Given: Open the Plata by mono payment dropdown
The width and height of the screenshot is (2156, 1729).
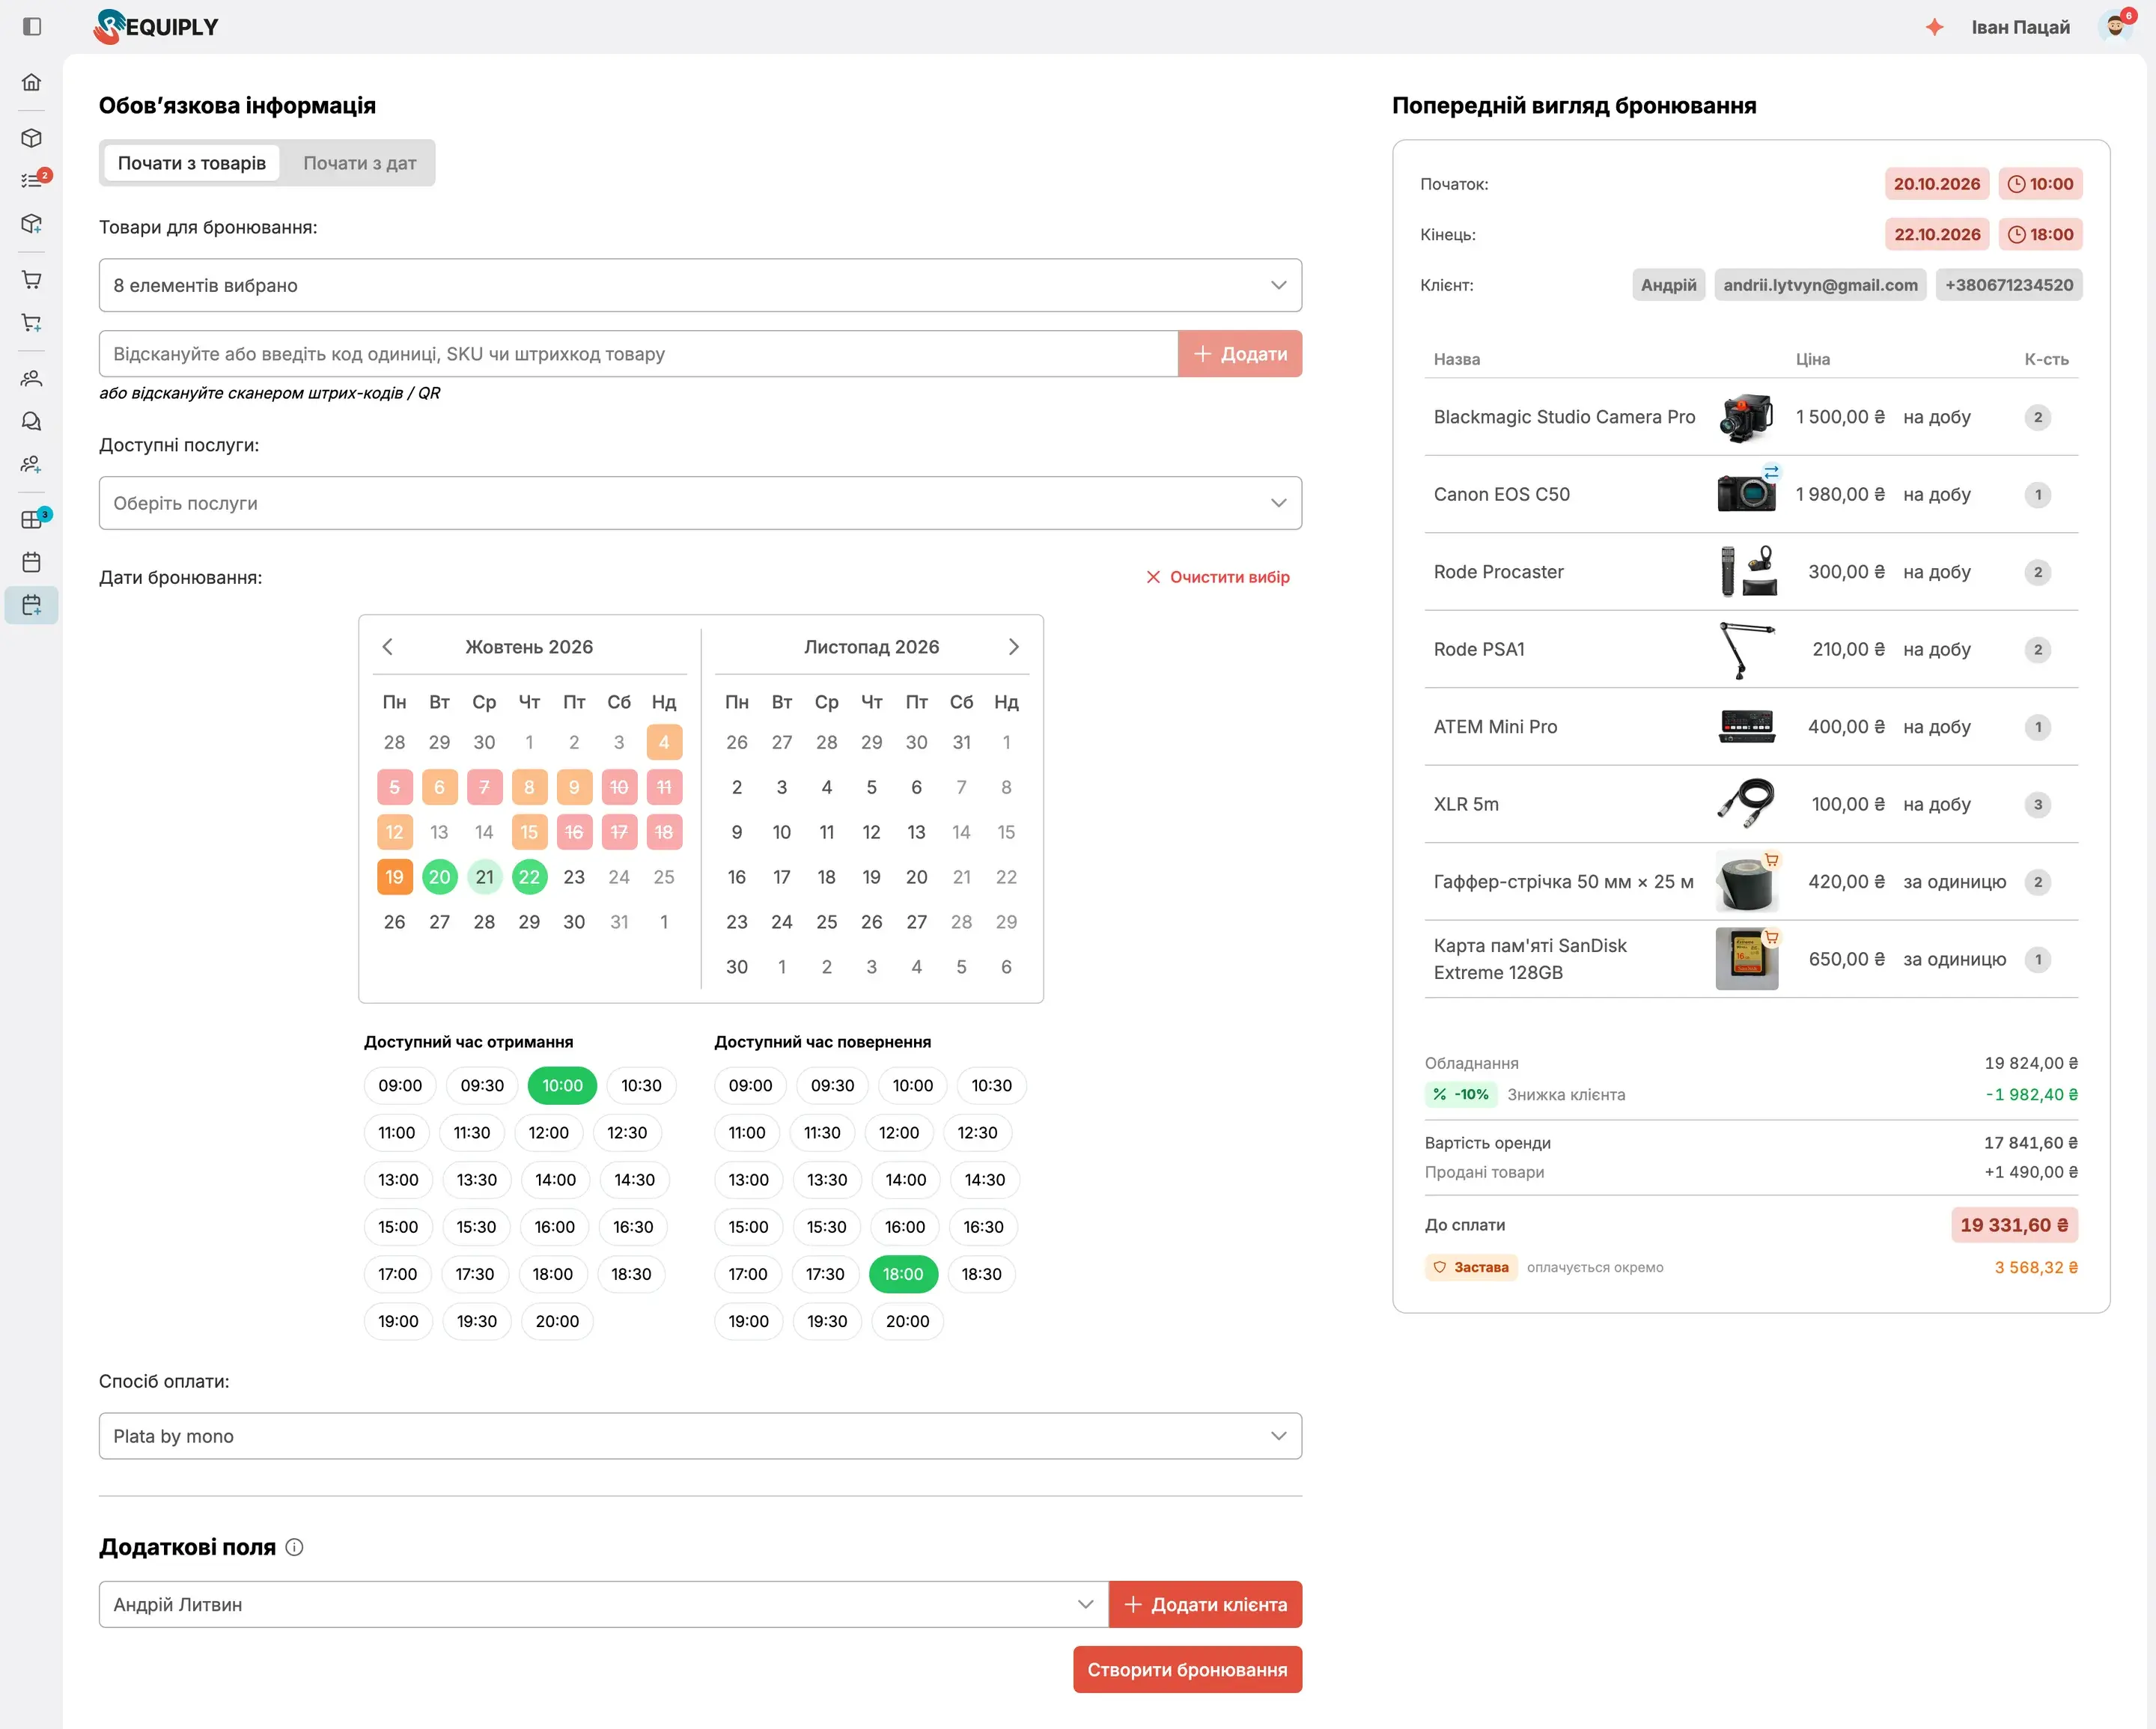Looking at the screenshot, I should [700, 1436].
